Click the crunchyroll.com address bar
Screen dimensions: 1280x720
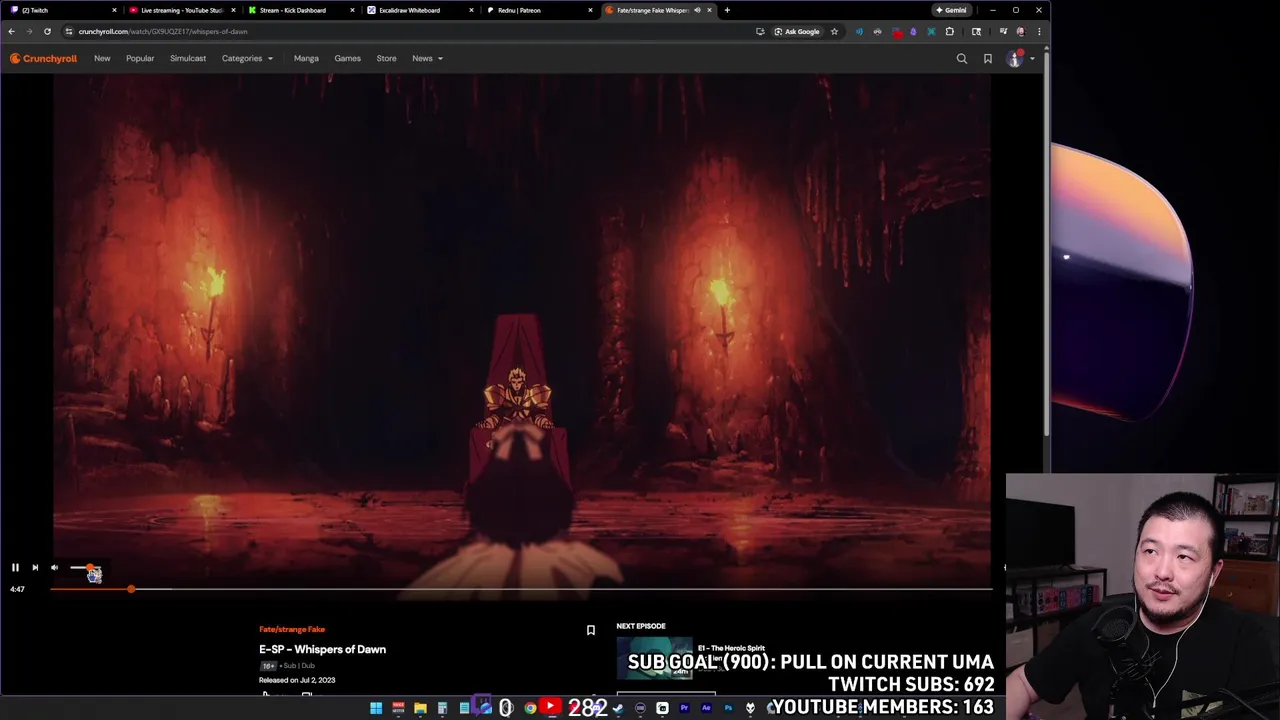coord(400,31)
